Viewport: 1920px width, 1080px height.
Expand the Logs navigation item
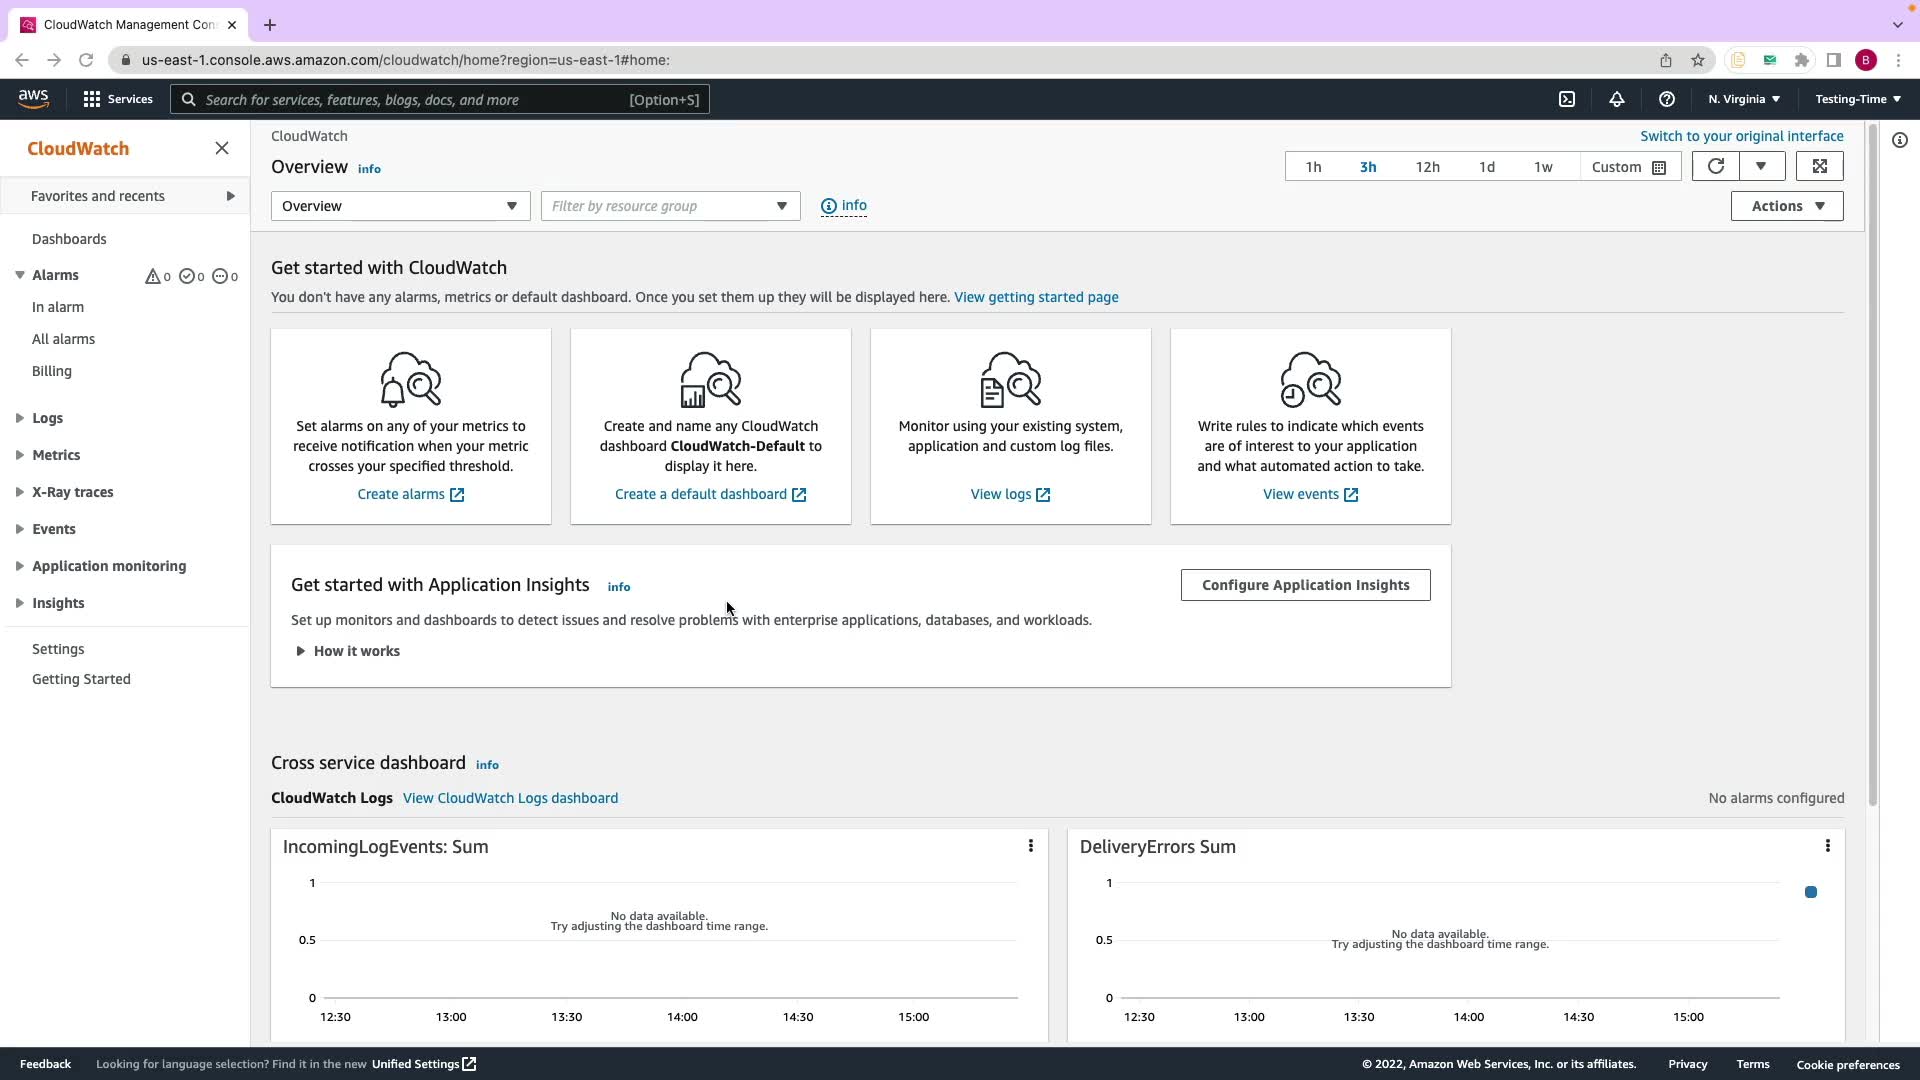point(47,418)
